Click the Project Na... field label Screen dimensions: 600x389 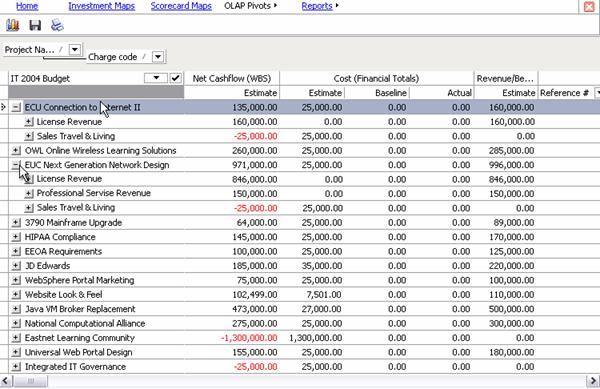pyautogui.click(x=29, y=50)
